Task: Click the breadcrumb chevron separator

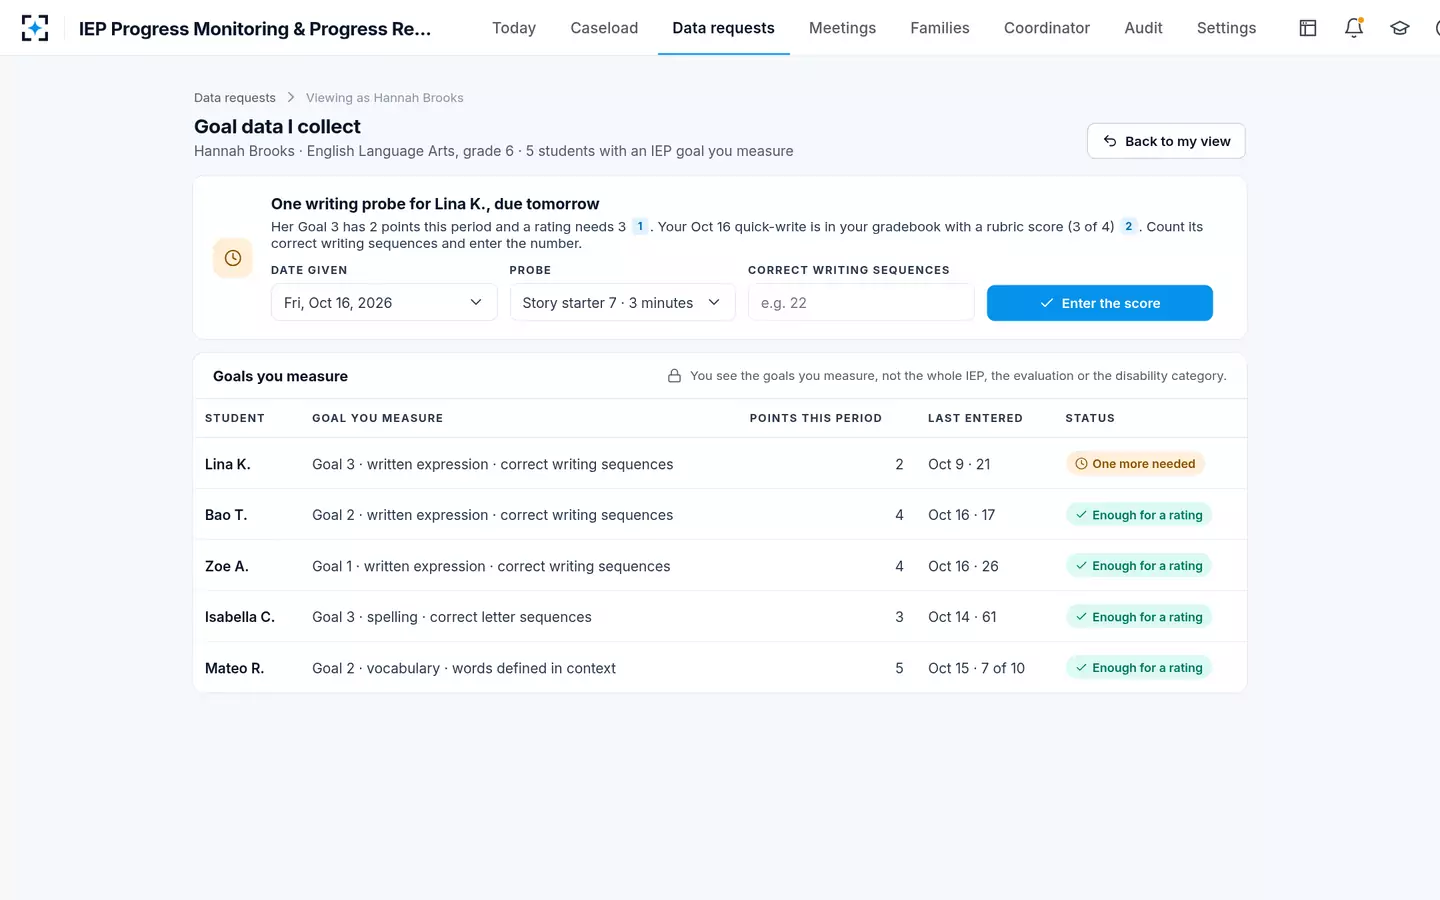Action: click(x=291, y=98)
